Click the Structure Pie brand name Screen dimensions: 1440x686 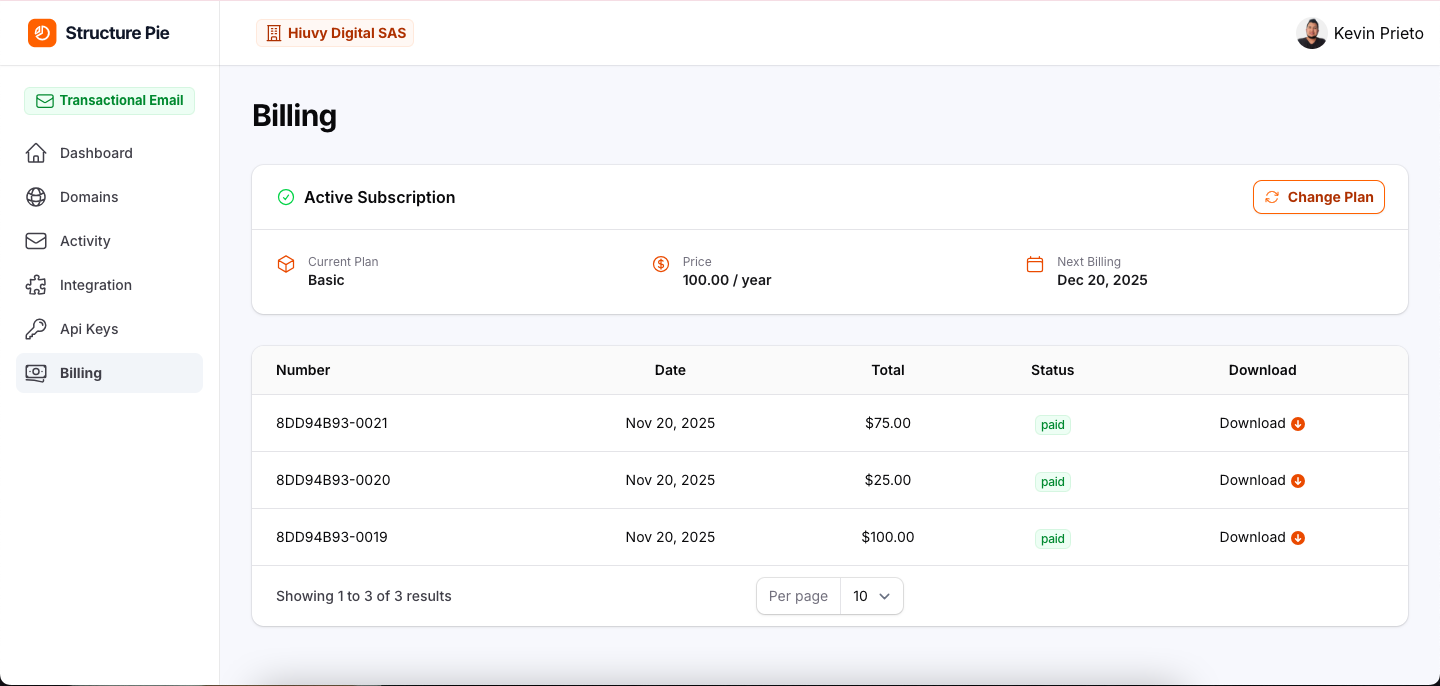click(117, 33)
